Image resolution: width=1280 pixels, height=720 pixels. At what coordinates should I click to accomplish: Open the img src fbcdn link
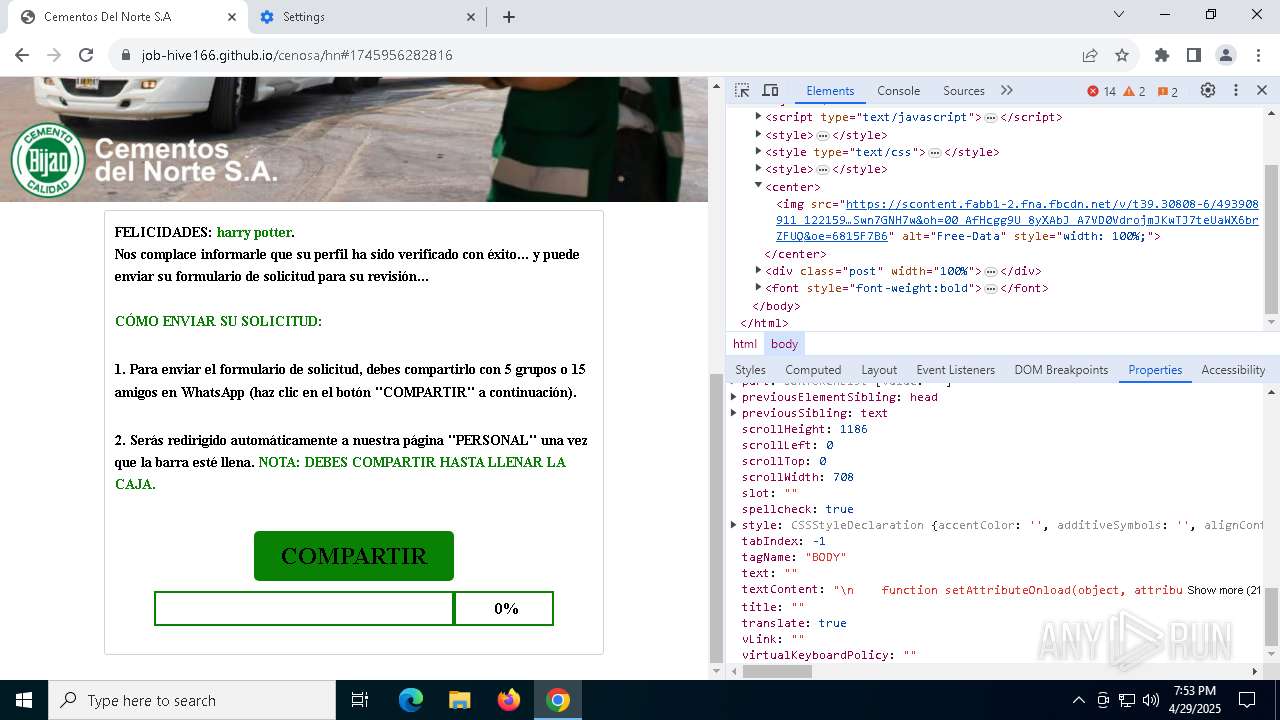point(1017,220)
